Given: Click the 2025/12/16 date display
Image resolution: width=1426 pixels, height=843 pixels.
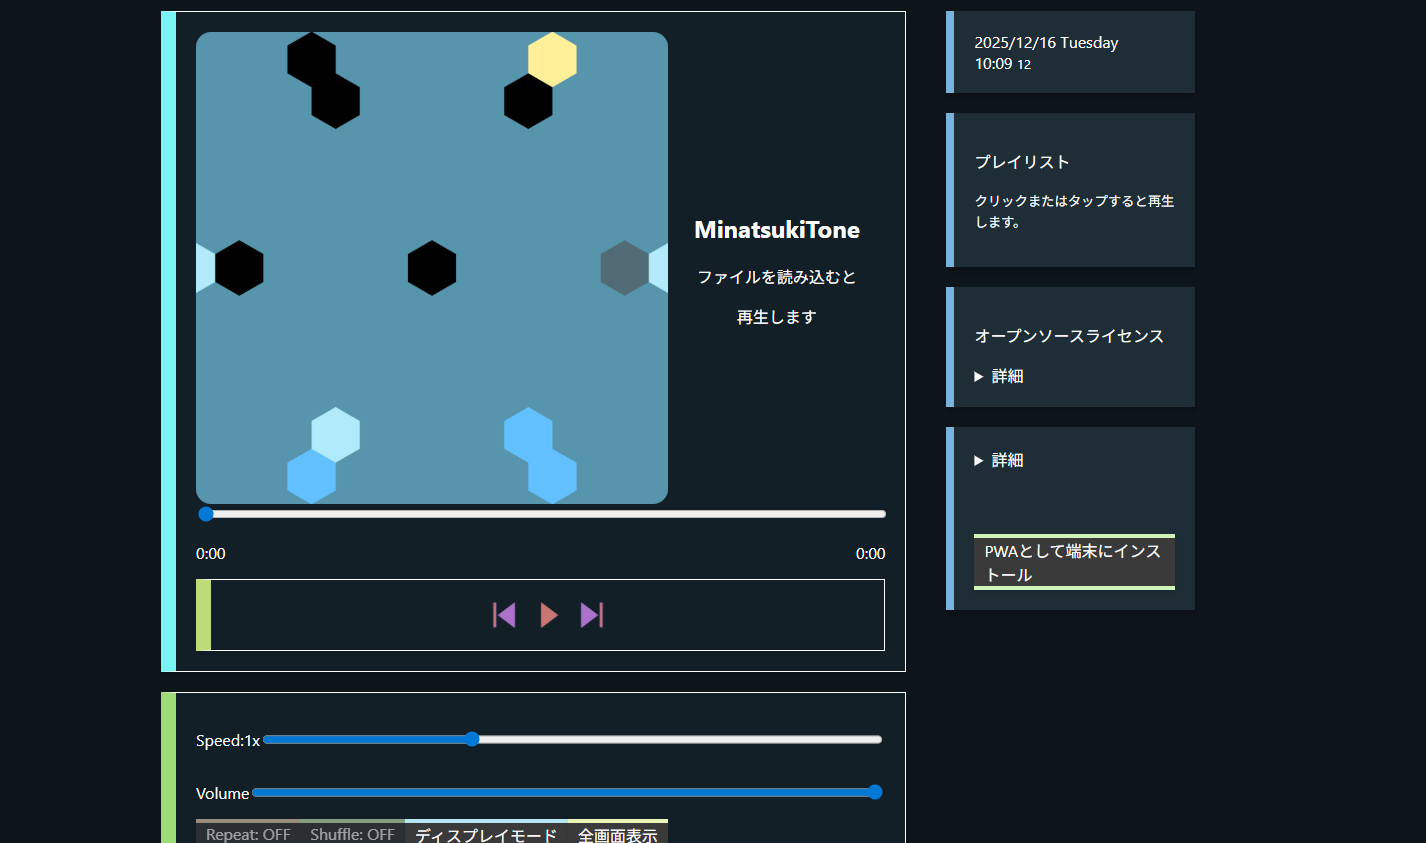Looking at the screenshot, I should [x=1046, y=42].
